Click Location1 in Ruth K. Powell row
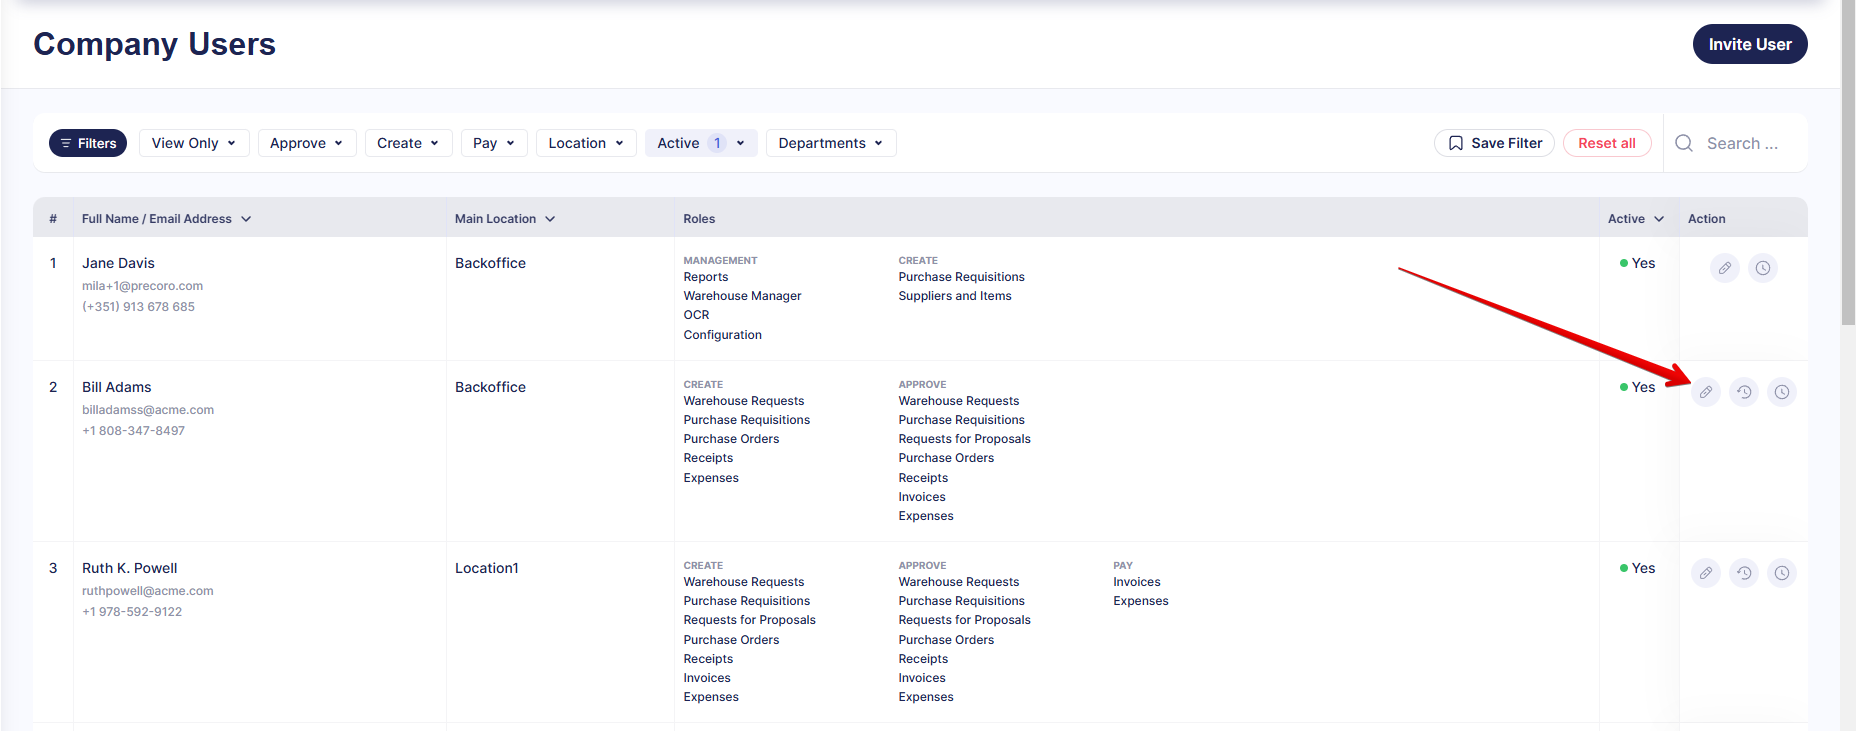The height and width of the screenshot is (731, 1856). click(x=487, y=568)
